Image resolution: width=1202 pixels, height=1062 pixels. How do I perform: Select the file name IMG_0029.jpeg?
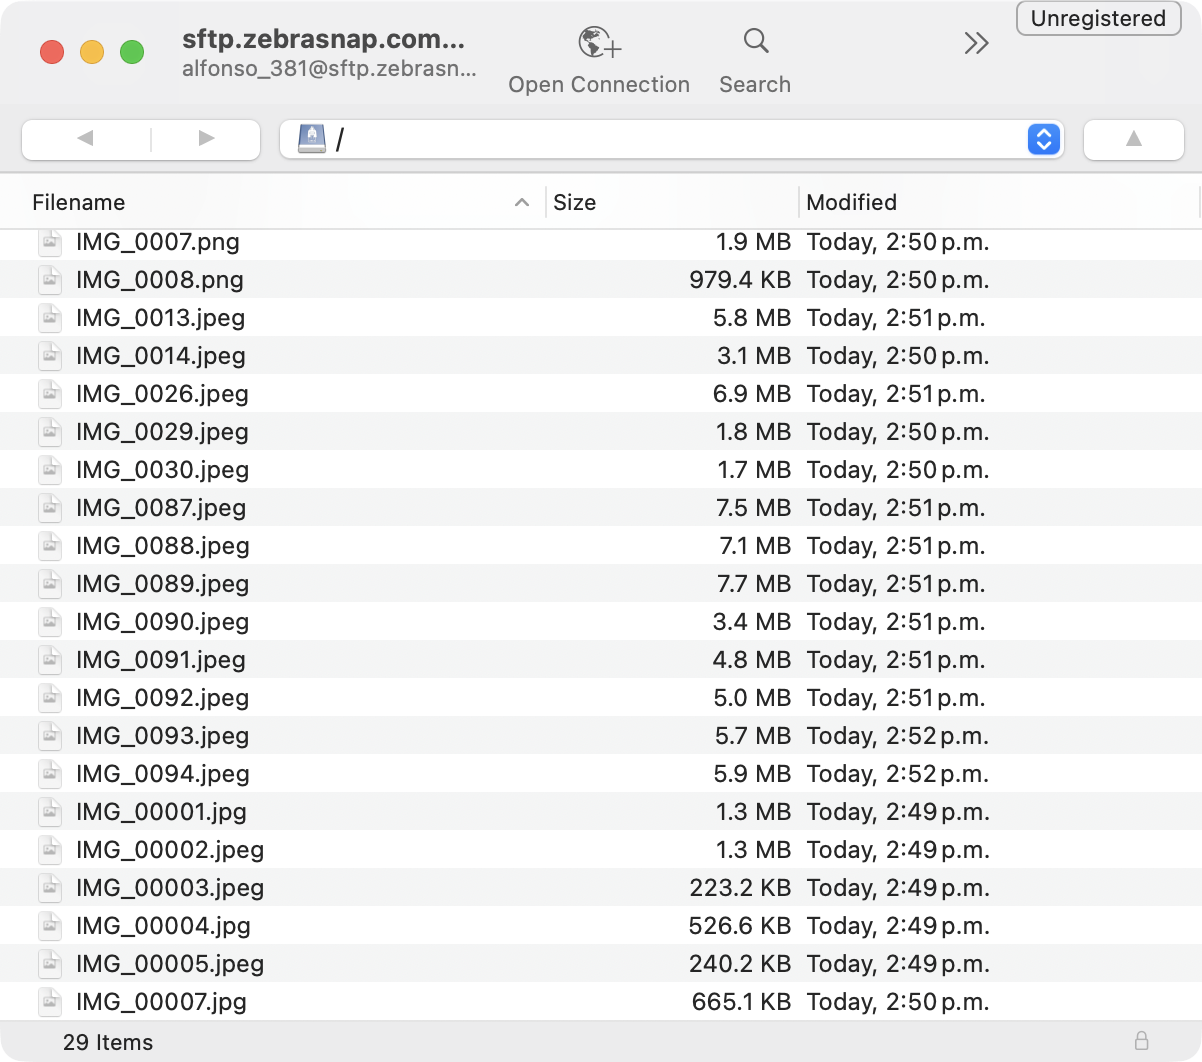(x=162, y=432)
